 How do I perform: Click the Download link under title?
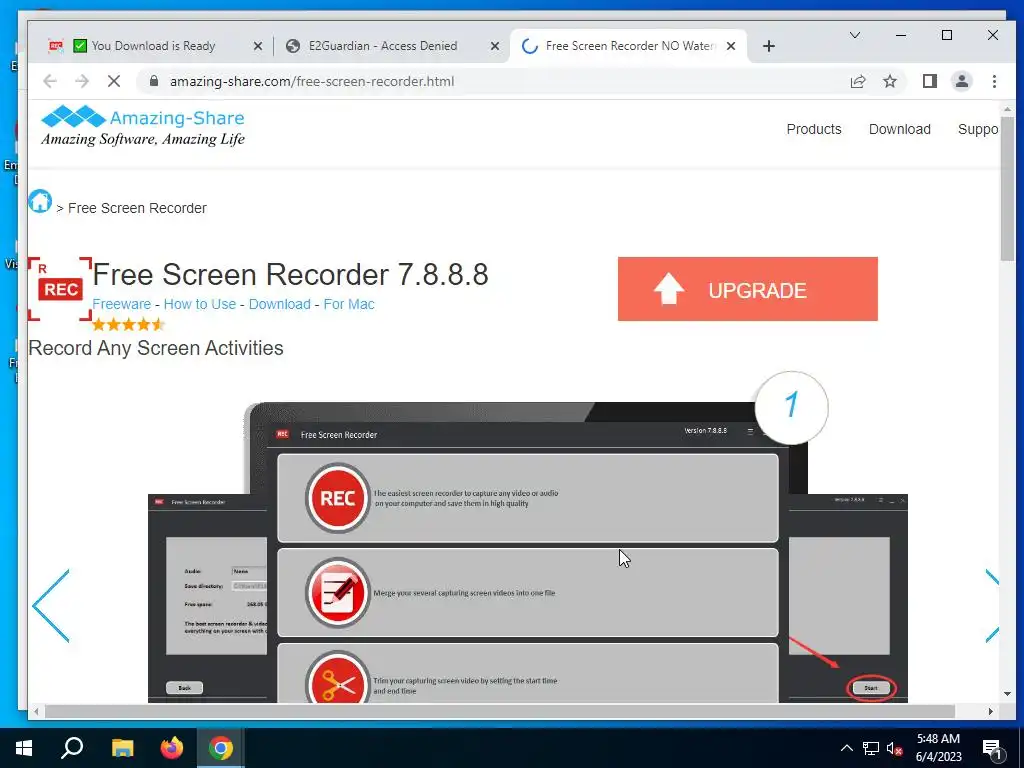280,304
